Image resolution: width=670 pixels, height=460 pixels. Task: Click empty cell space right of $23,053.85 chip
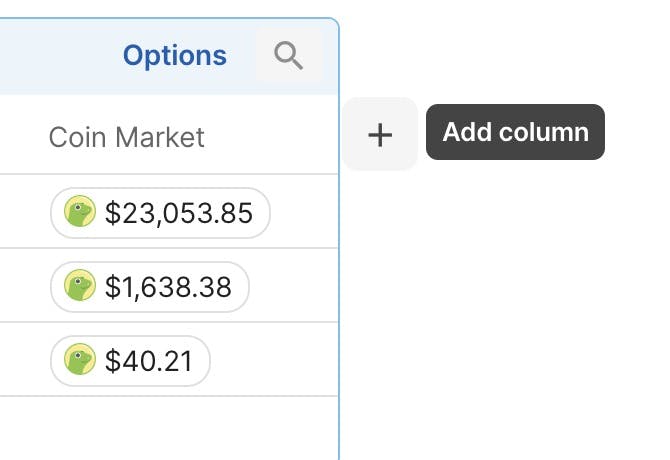[304, 212]
